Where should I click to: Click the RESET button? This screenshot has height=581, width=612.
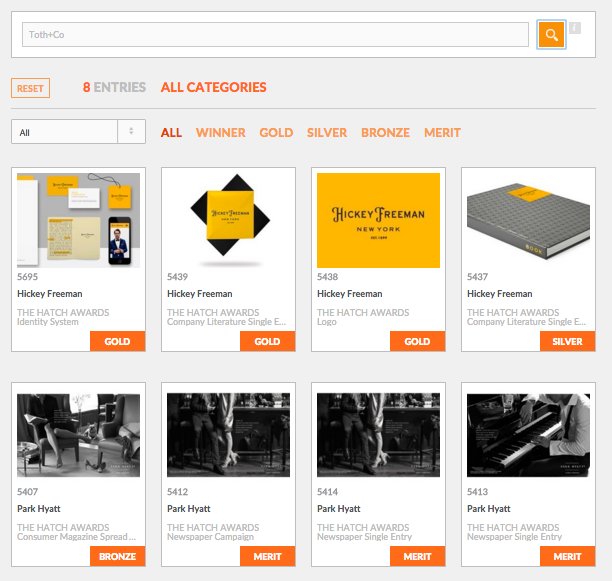30,88
